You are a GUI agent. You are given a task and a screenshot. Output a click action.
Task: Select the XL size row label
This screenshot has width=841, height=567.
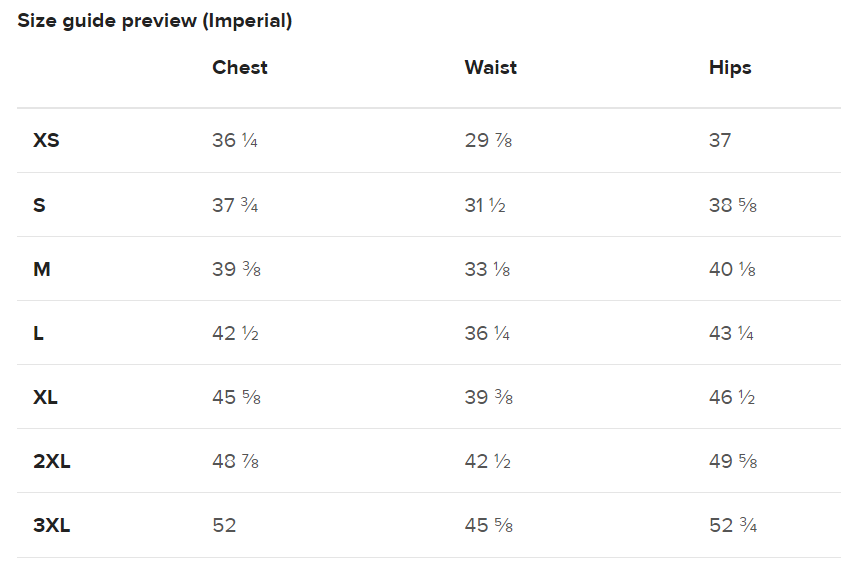click(45, 397)
